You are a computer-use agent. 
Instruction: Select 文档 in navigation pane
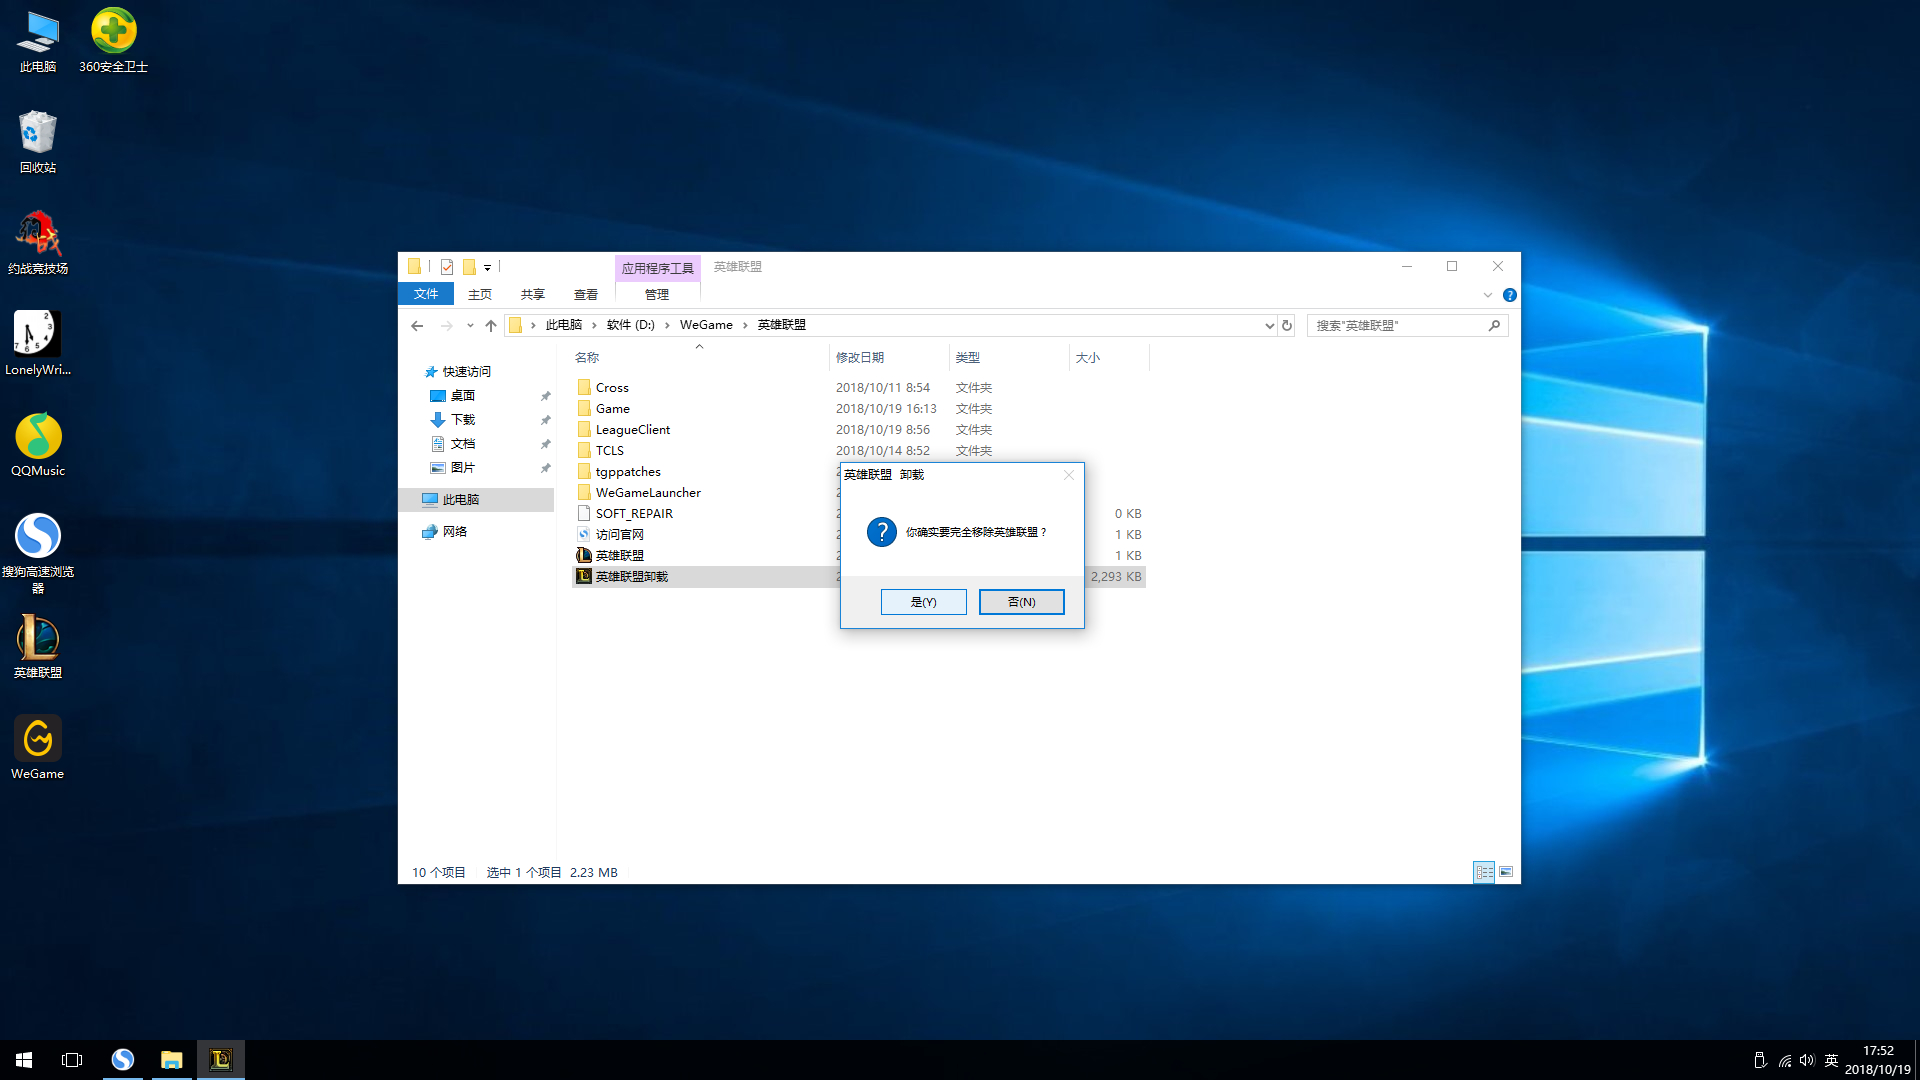[463, 444]
